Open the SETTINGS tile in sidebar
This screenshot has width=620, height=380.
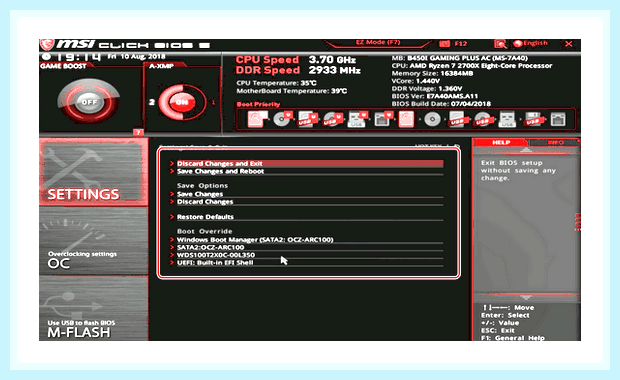pos(93,171)
